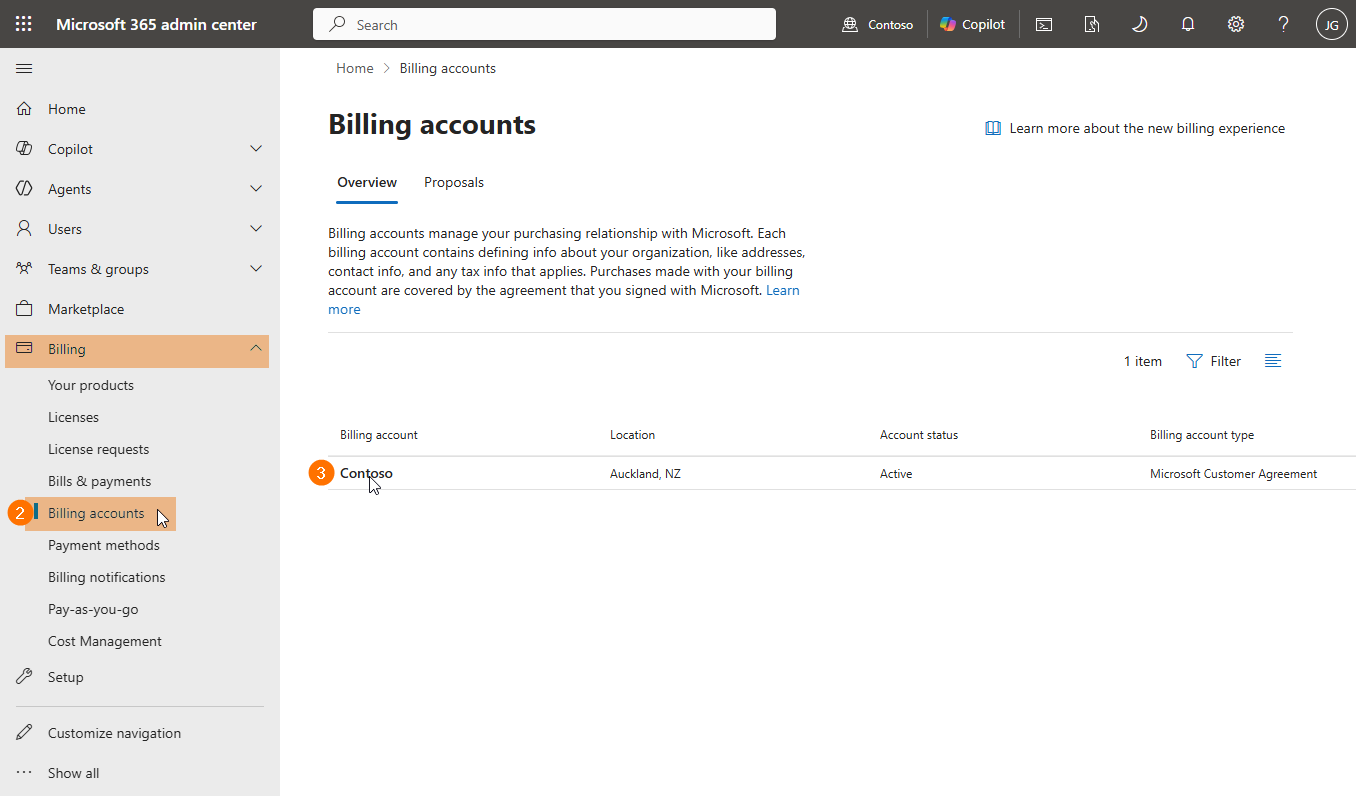1356x796 pixels.
Task: Click the Copilot button in header
Action: [973, 24]
